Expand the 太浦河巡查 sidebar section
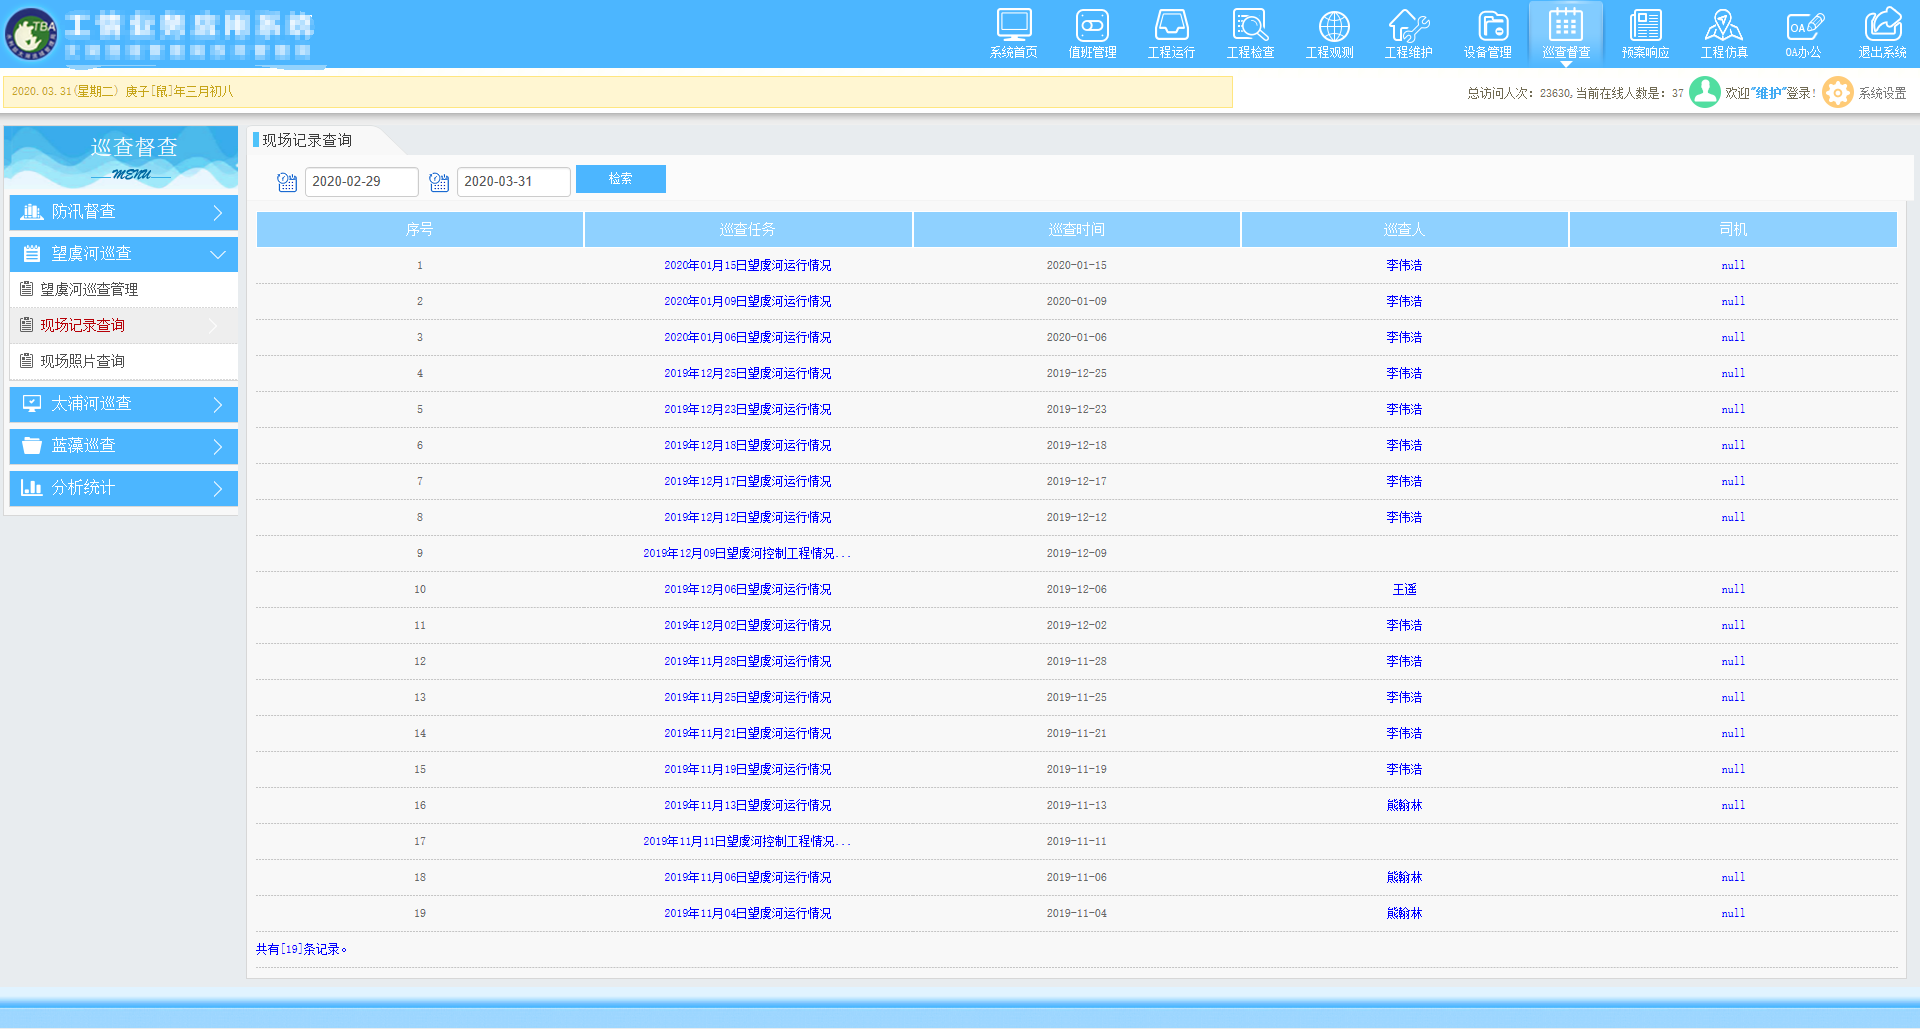Image resolution: width=1920 pixels, height=1029 pixels. coord(123,404)
